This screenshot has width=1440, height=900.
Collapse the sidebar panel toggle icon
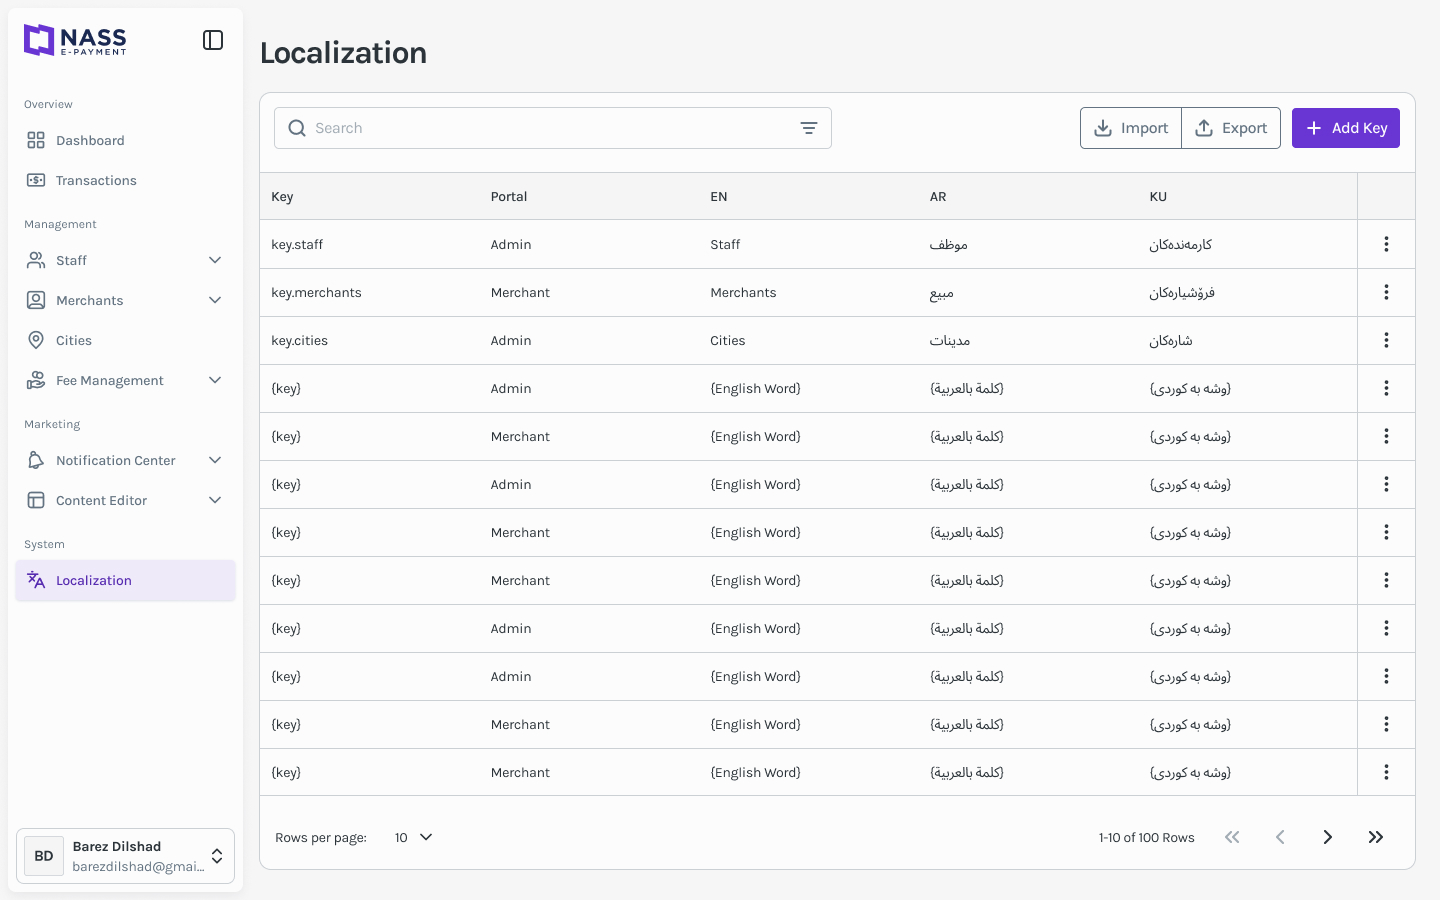pyautogui.click(x=213, y=40)
